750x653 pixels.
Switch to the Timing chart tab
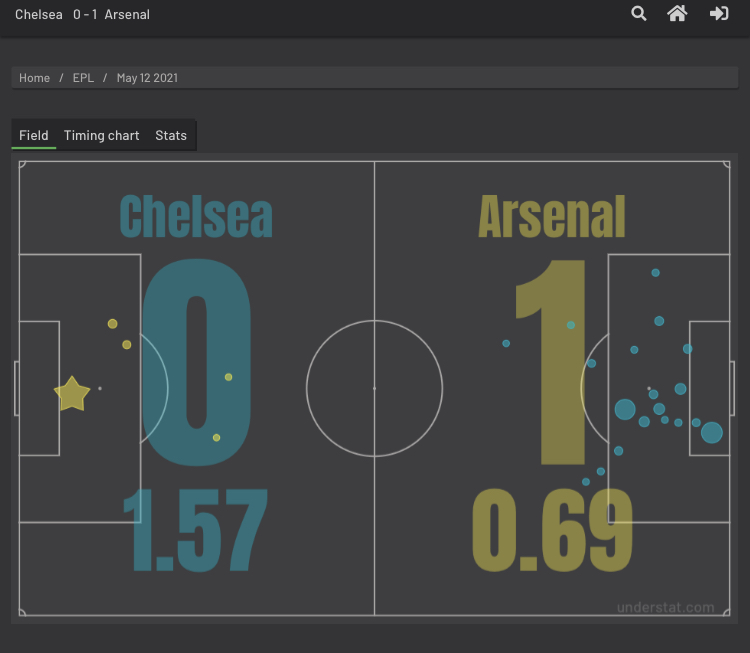pyautogui.click(x=101, y=135)
